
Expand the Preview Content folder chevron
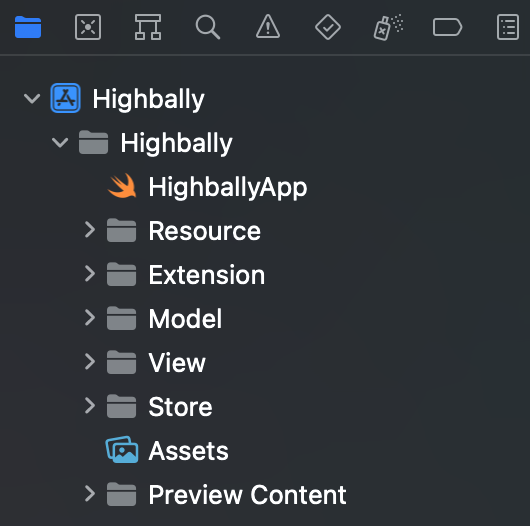[x=90, y=494]
